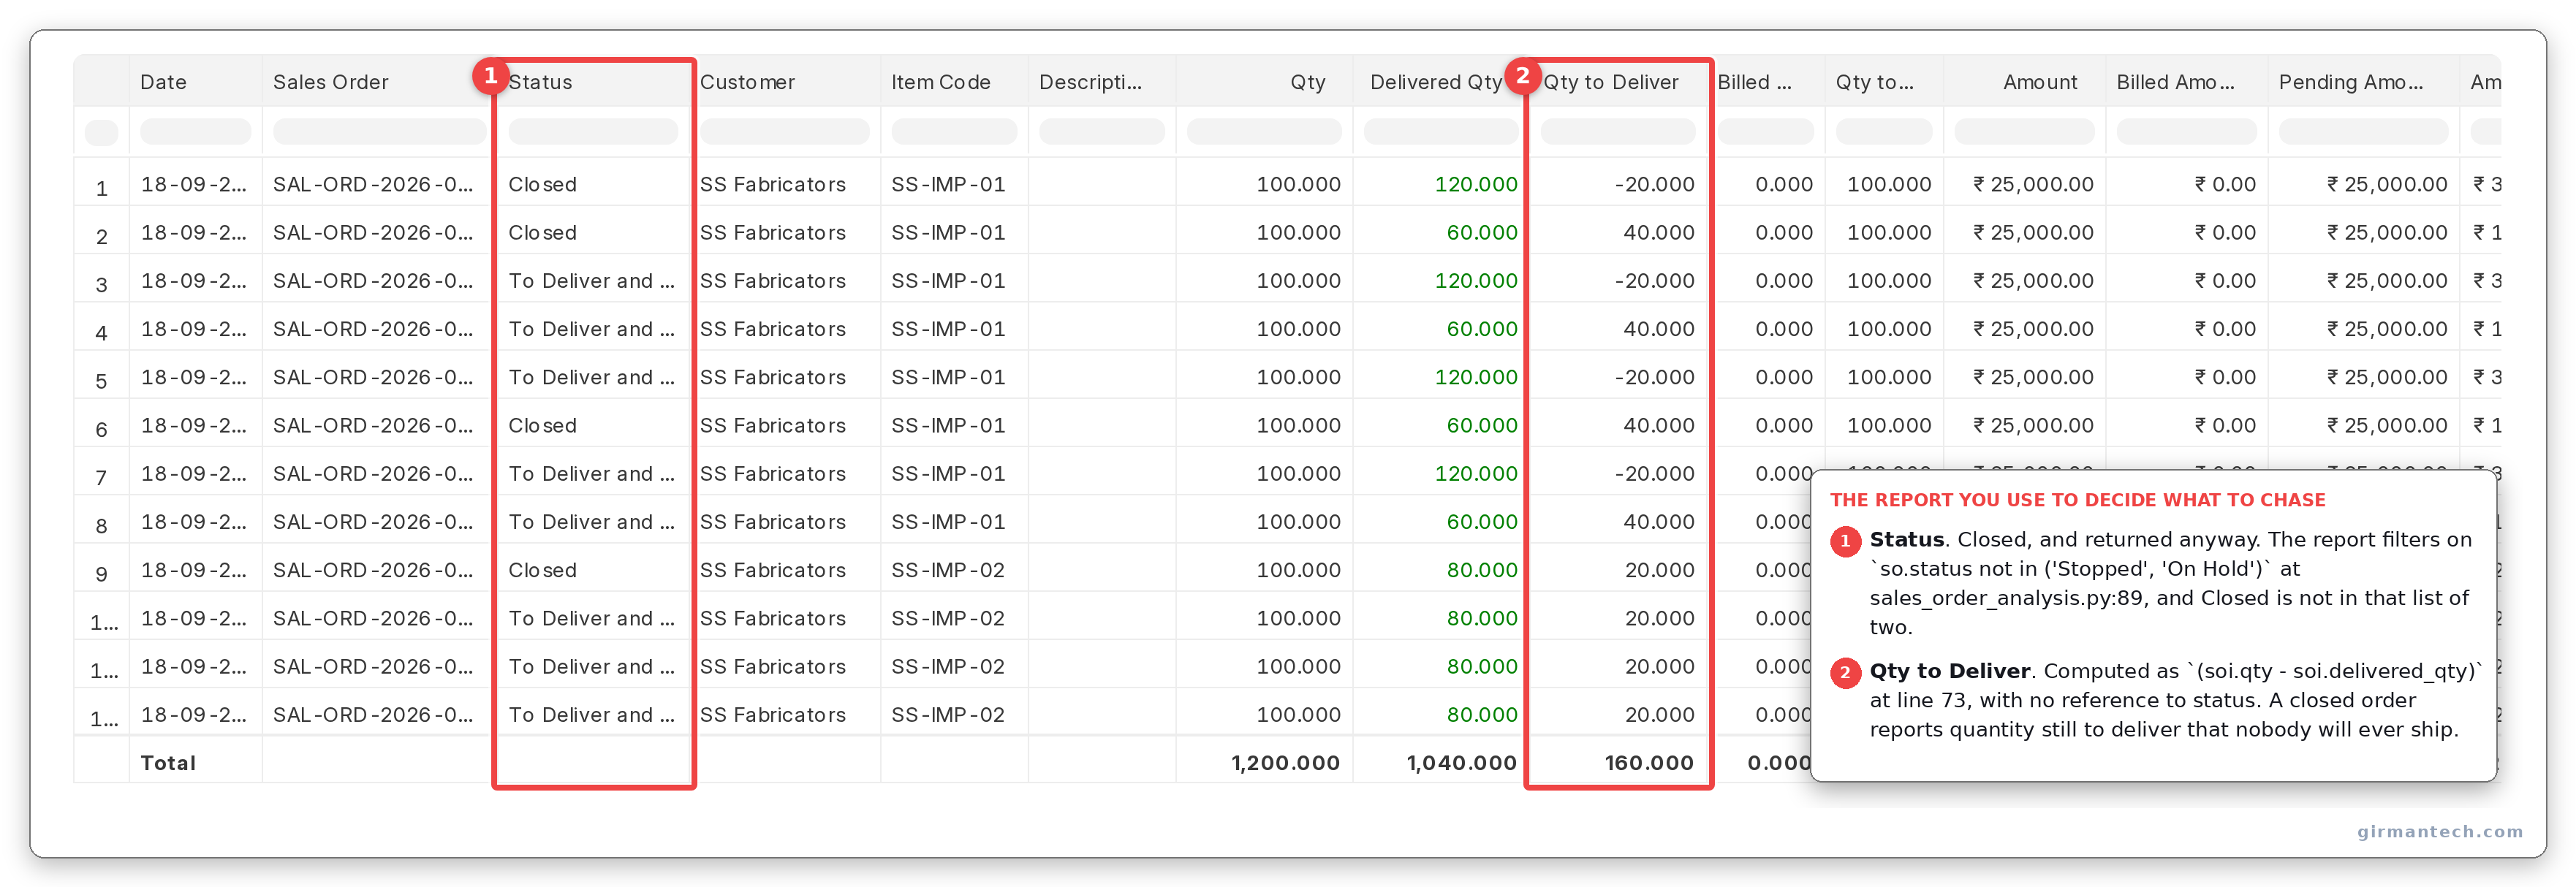Click the 60.000 delivered qty in row 2
Screen dimensions: 2576x887
1481,232
